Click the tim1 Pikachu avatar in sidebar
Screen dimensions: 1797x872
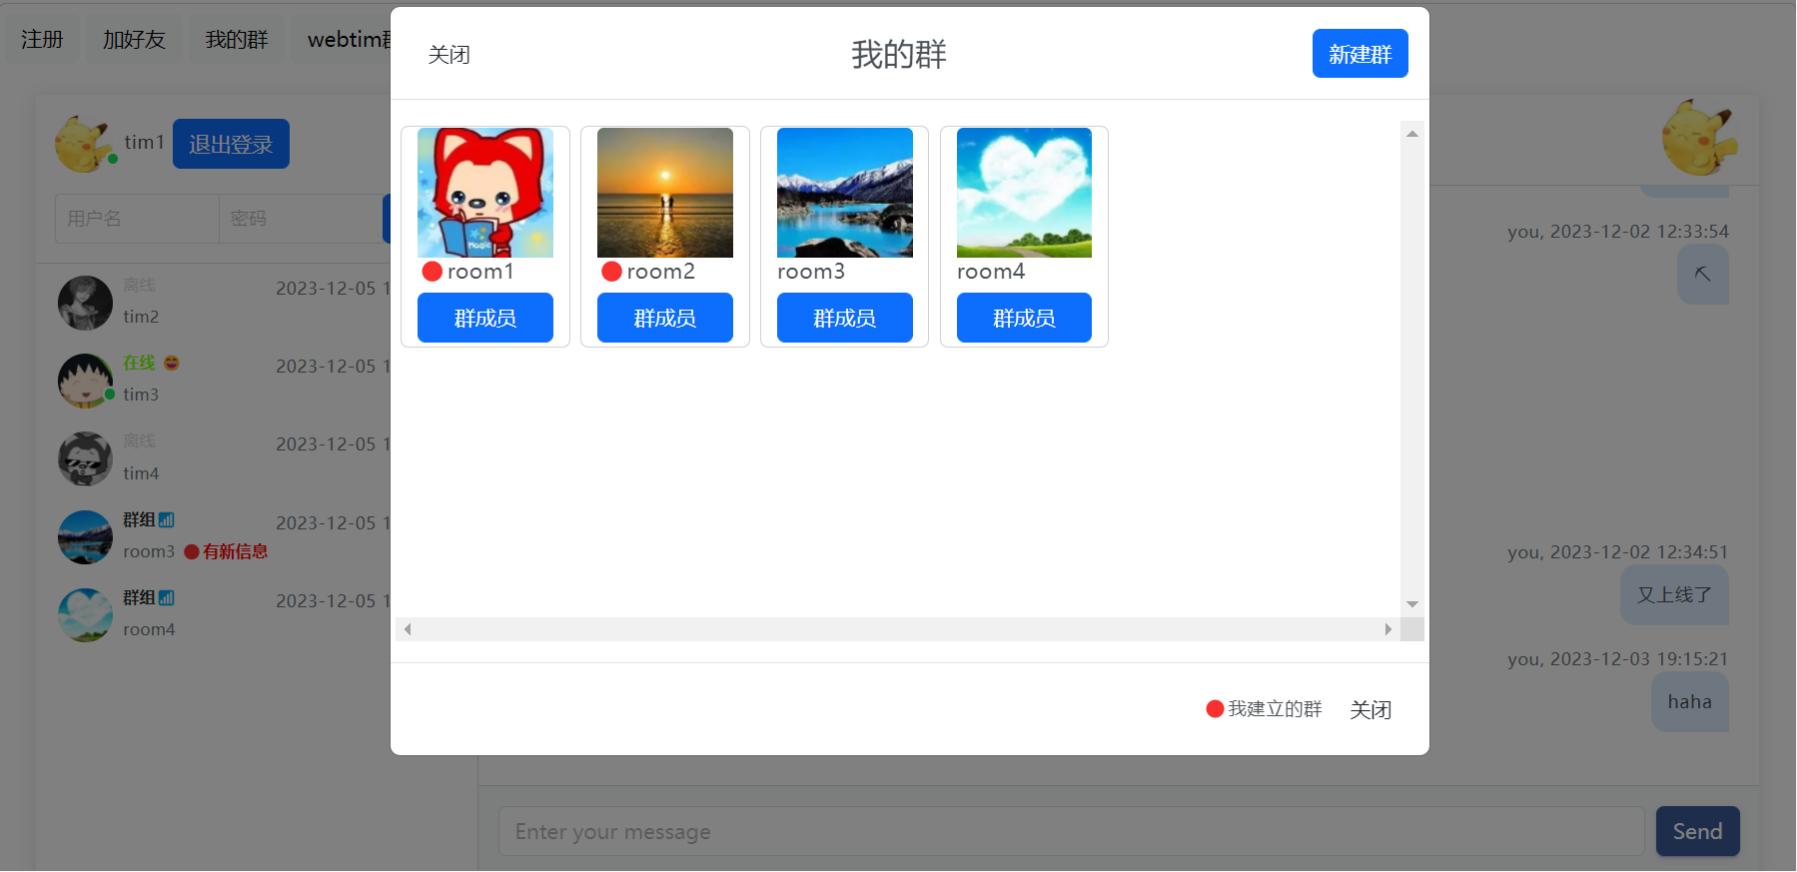84,144
